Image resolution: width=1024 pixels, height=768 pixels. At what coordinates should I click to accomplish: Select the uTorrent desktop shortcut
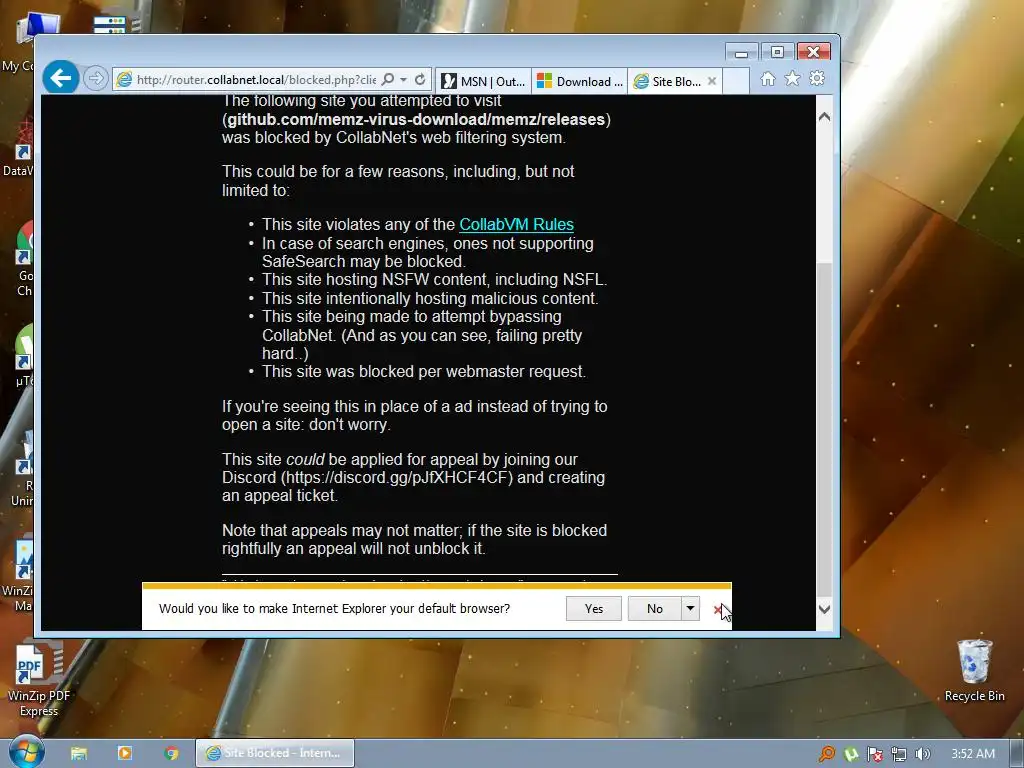(x=24, y=356)
